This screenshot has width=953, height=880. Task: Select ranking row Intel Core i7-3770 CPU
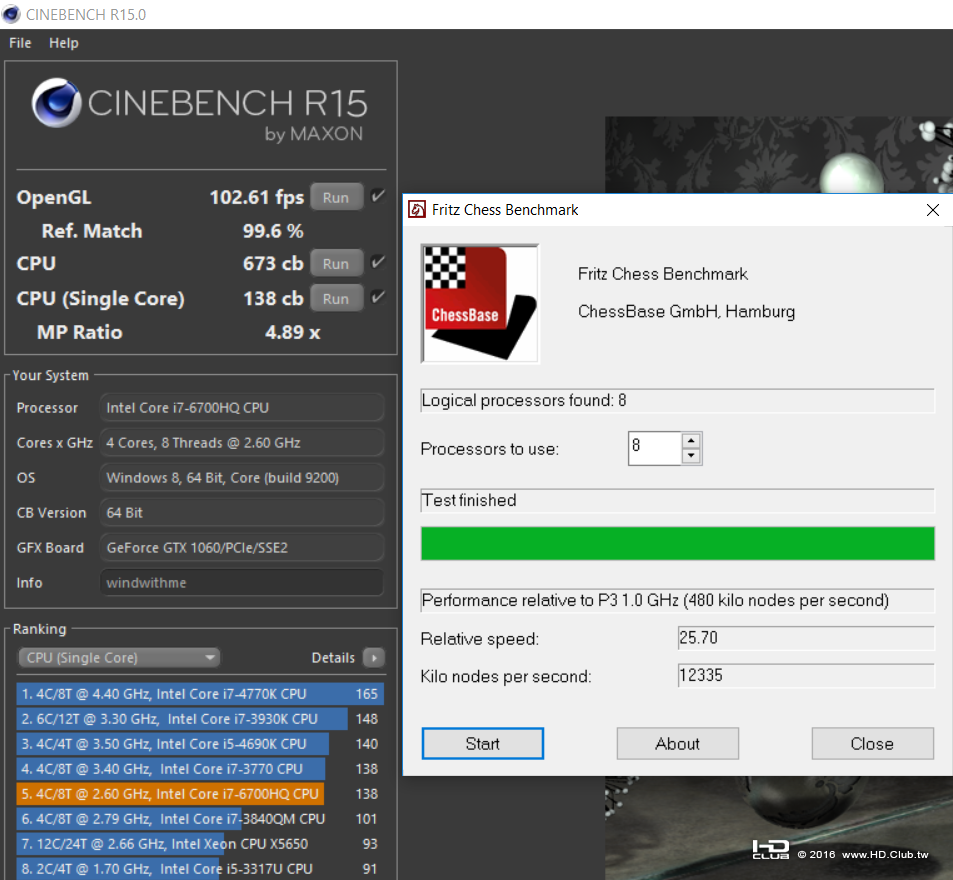(x=200, y=769)
